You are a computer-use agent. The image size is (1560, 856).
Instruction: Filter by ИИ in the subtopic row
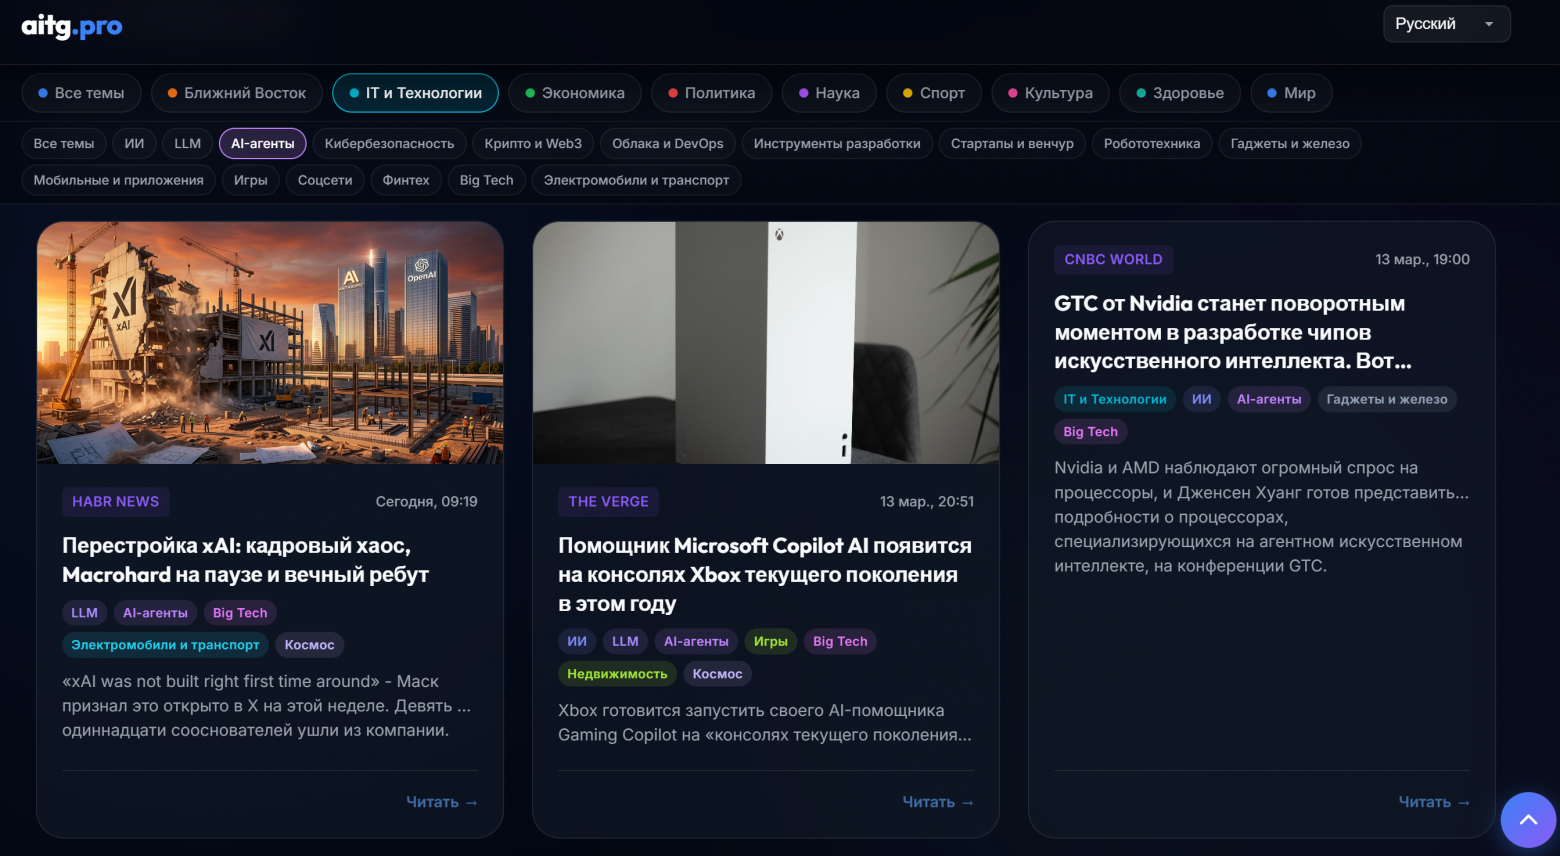click(134, 144)
